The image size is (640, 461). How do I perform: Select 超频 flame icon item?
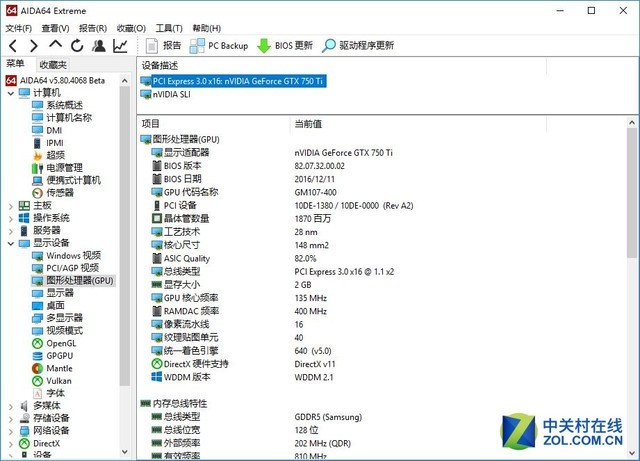click(49, 155)
